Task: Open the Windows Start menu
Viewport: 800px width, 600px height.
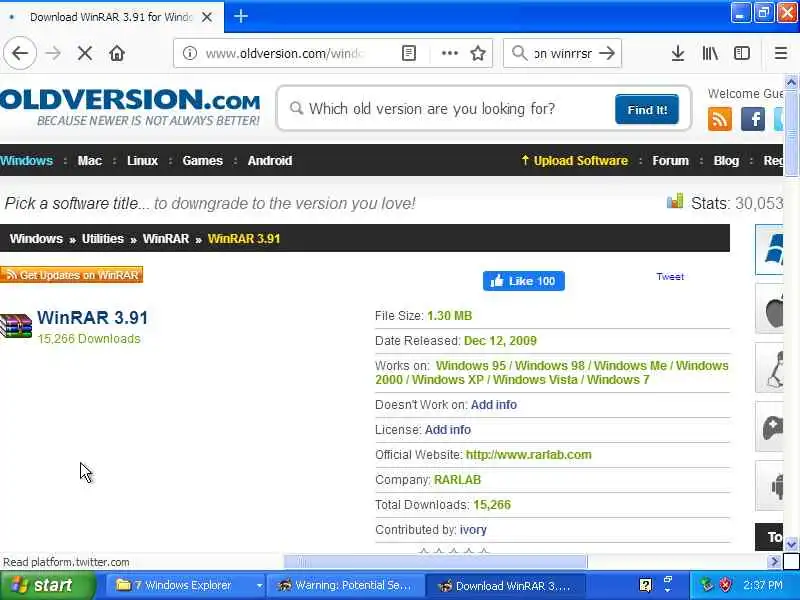Action: pyautogui.click(x=47, y=585)
